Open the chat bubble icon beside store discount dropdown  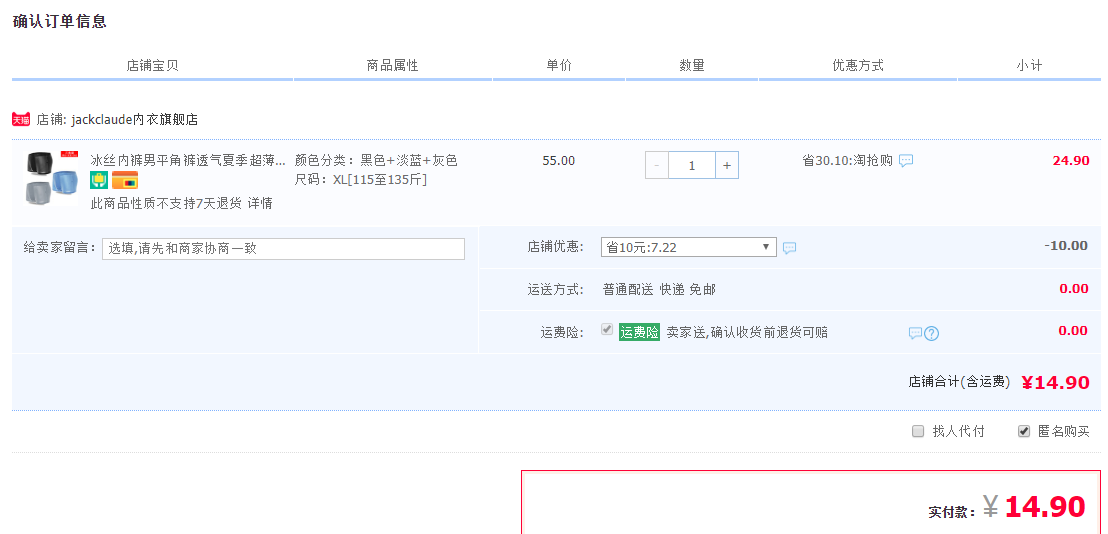point(789,248)
